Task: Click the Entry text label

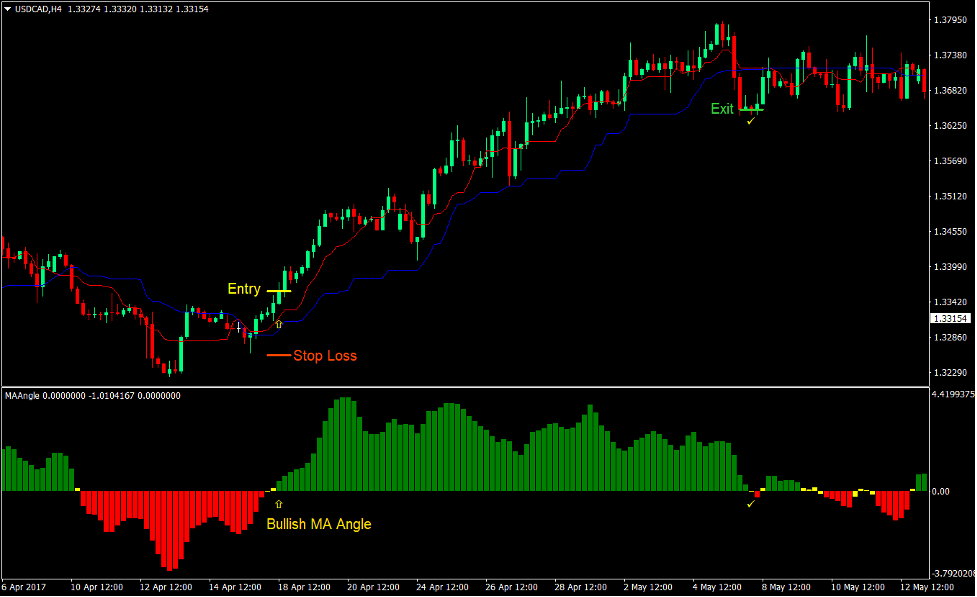Action: (244, 290)
